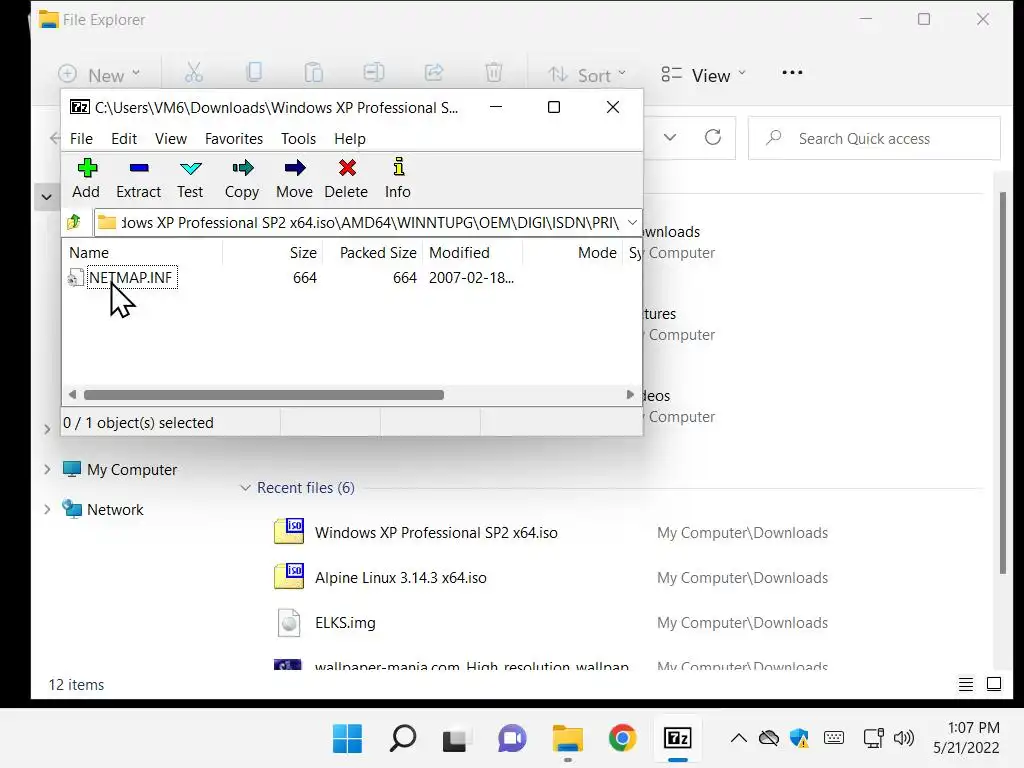Open the New dropdown in File Explorer
This screenshot has width=1024, height=768.
[99, 74]
